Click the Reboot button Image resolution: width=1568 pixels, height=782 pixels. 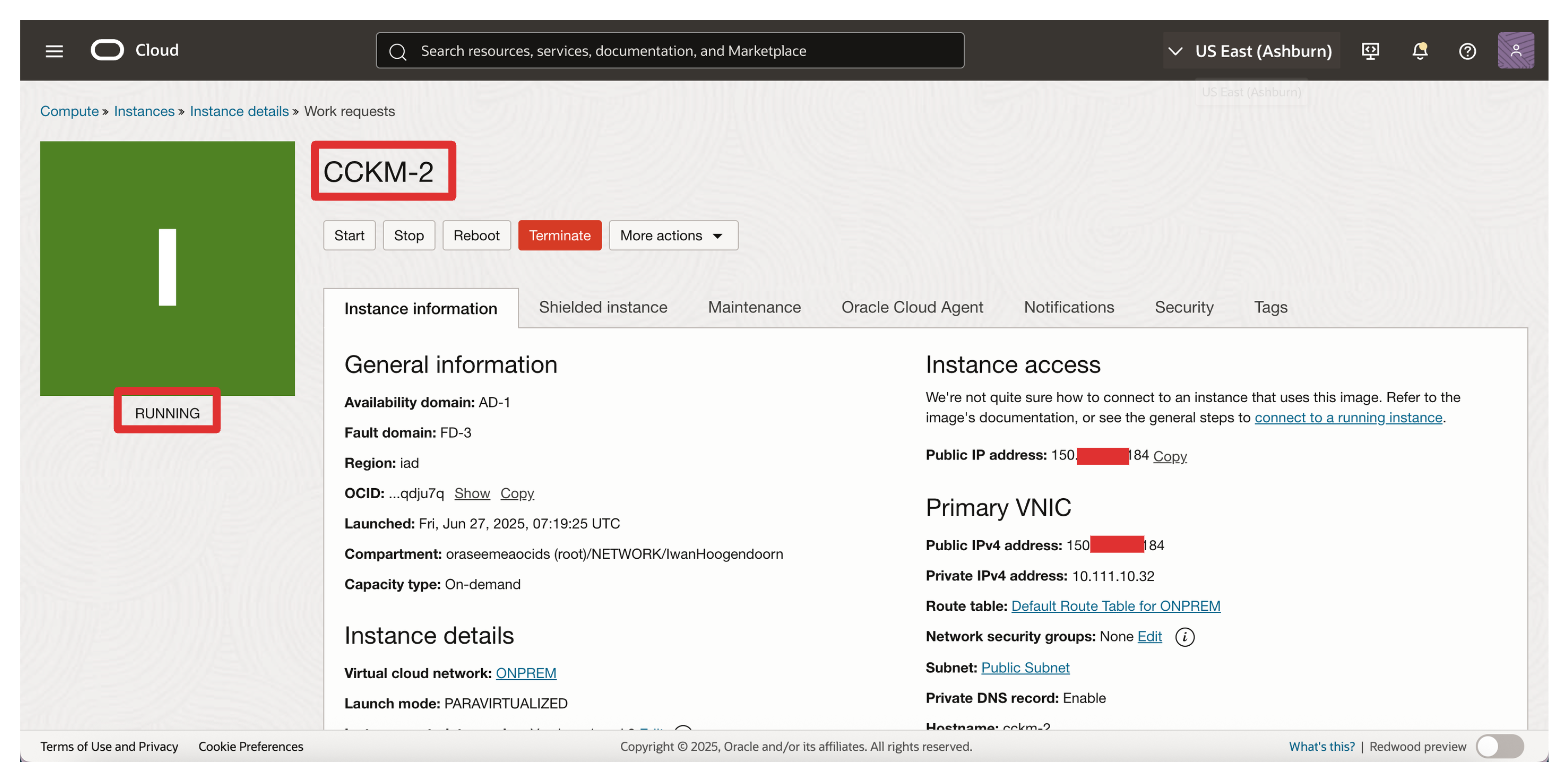[476, 235]
